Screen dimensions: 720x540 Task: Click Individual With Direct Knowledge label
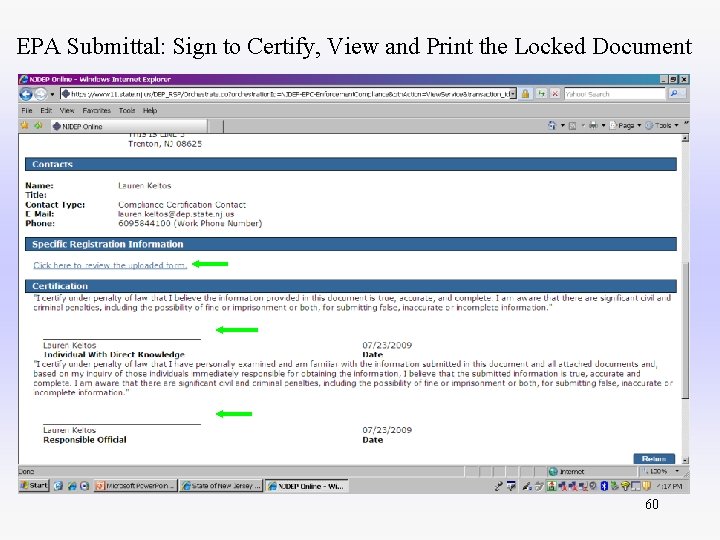(114, 354)
